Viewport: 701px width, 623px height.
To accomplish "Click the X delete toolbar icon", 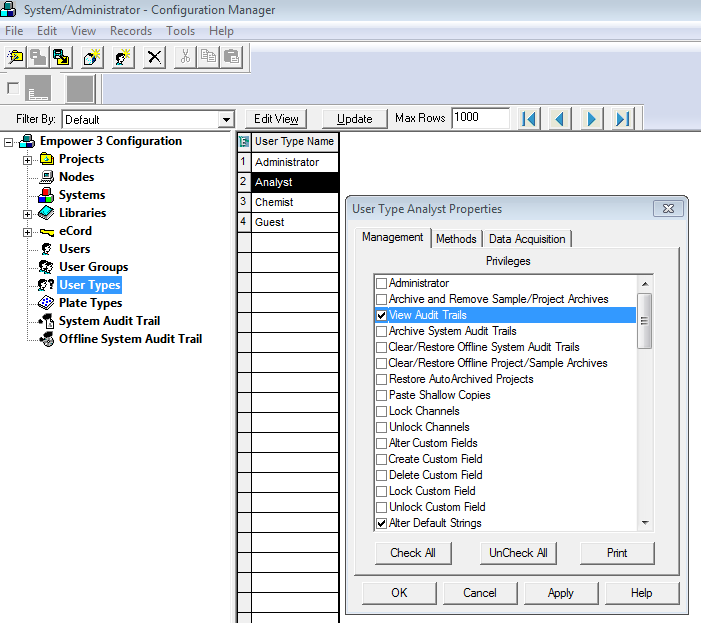I will coord(154,57).
